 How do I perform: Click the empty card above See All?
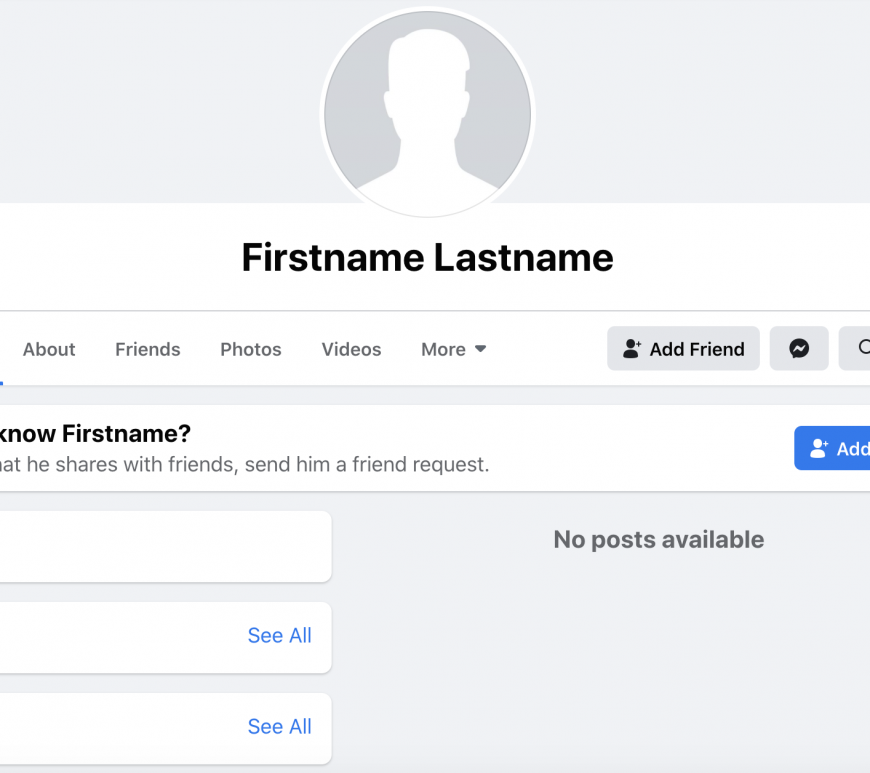[x=165, y=547]
